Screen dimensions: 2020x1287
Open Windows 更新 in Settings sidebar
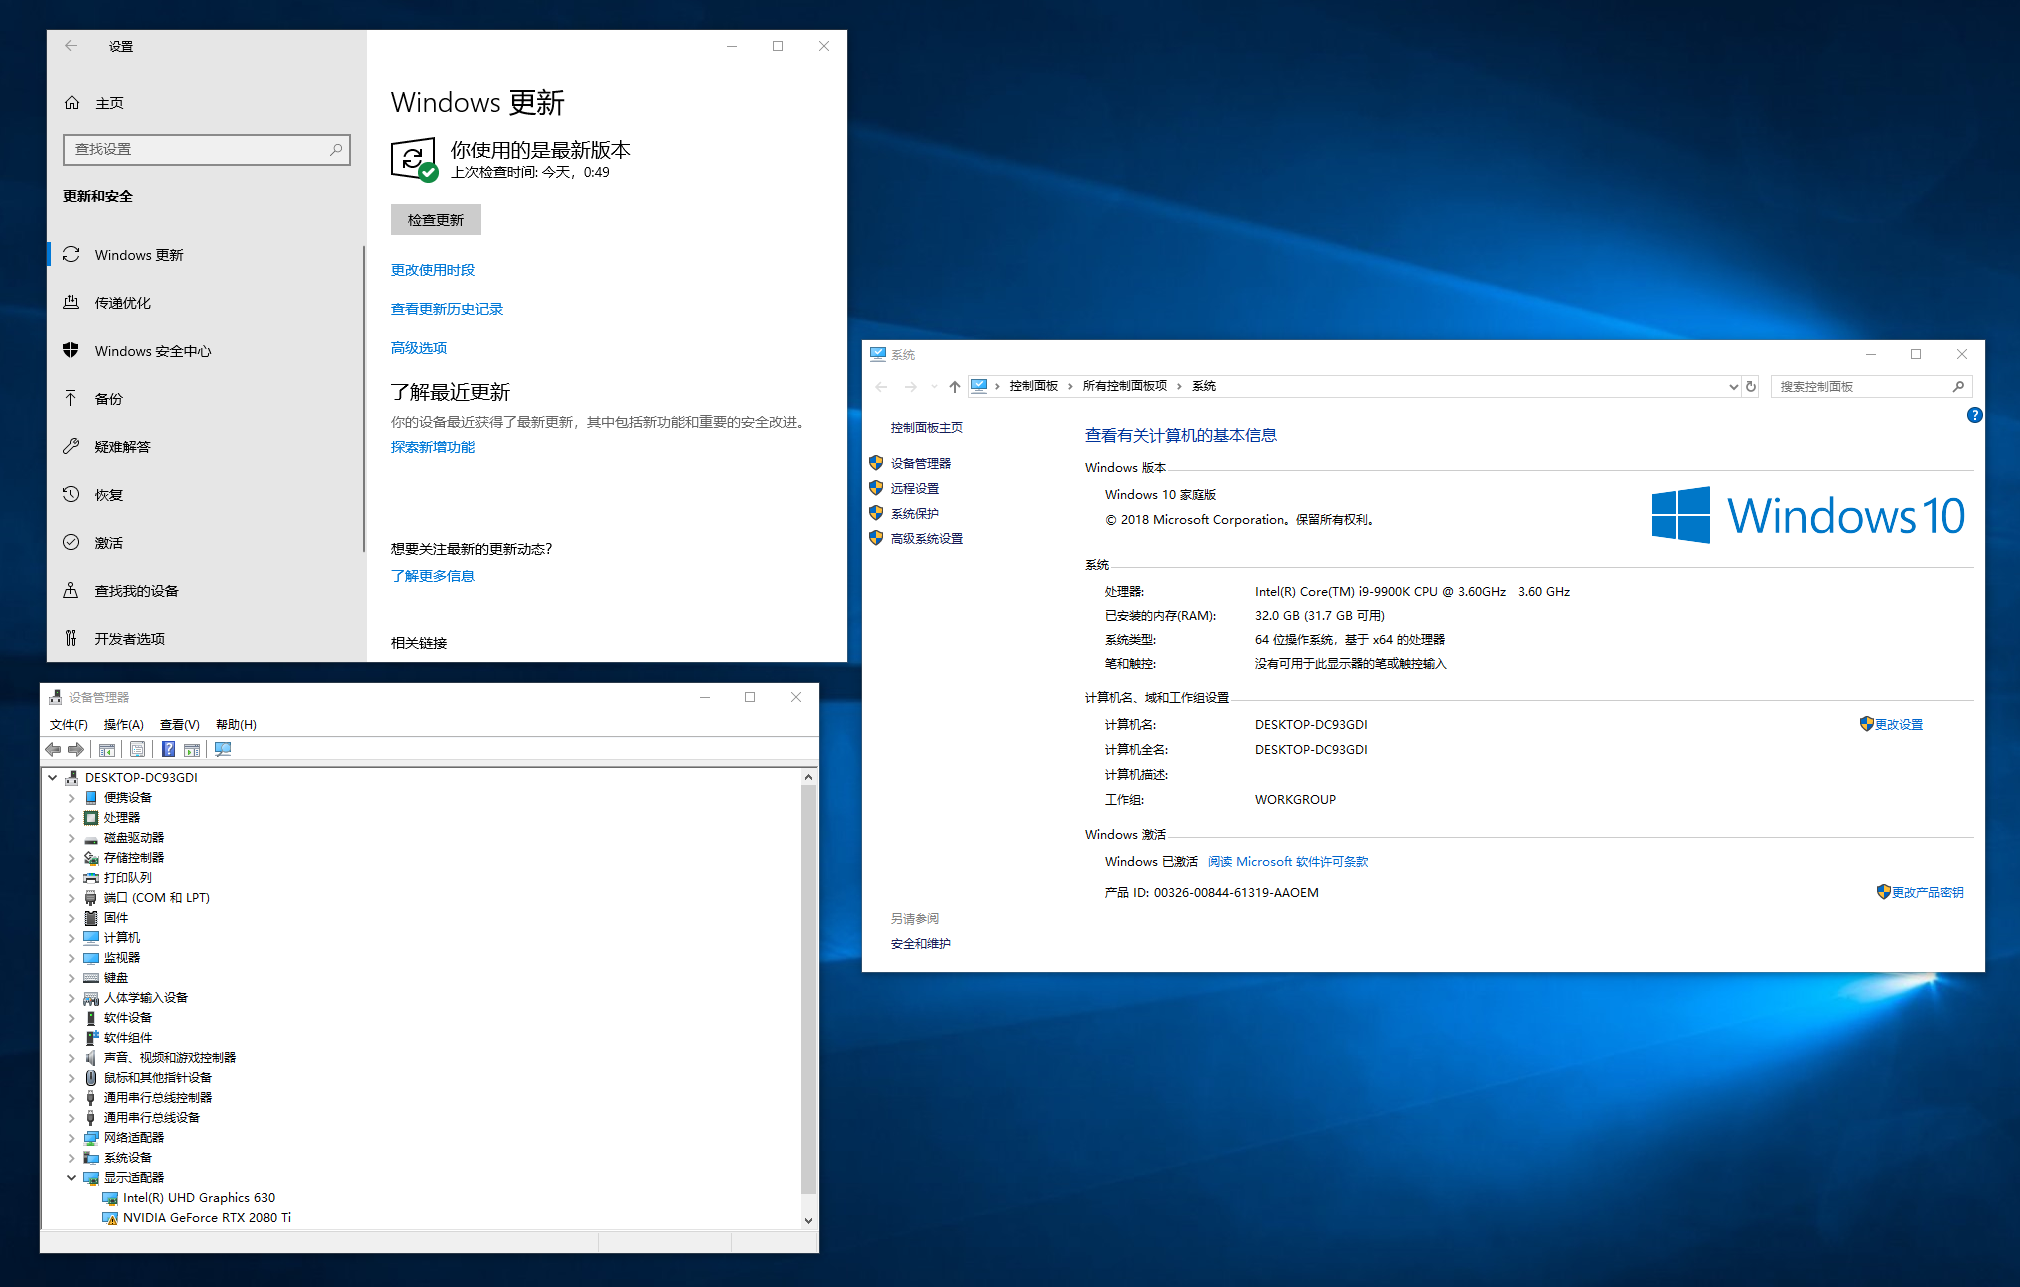click(206, 255)
